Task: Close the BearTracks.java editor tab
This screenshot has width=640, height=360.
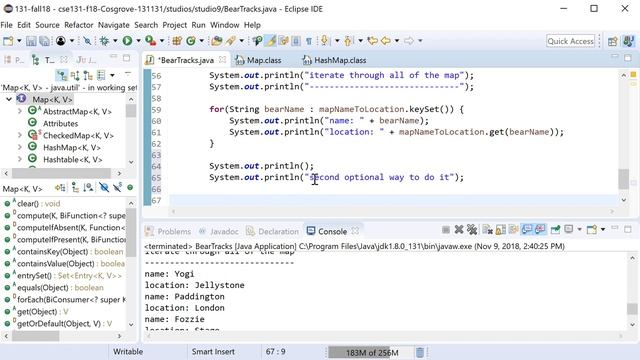Action: click(222, 60)
